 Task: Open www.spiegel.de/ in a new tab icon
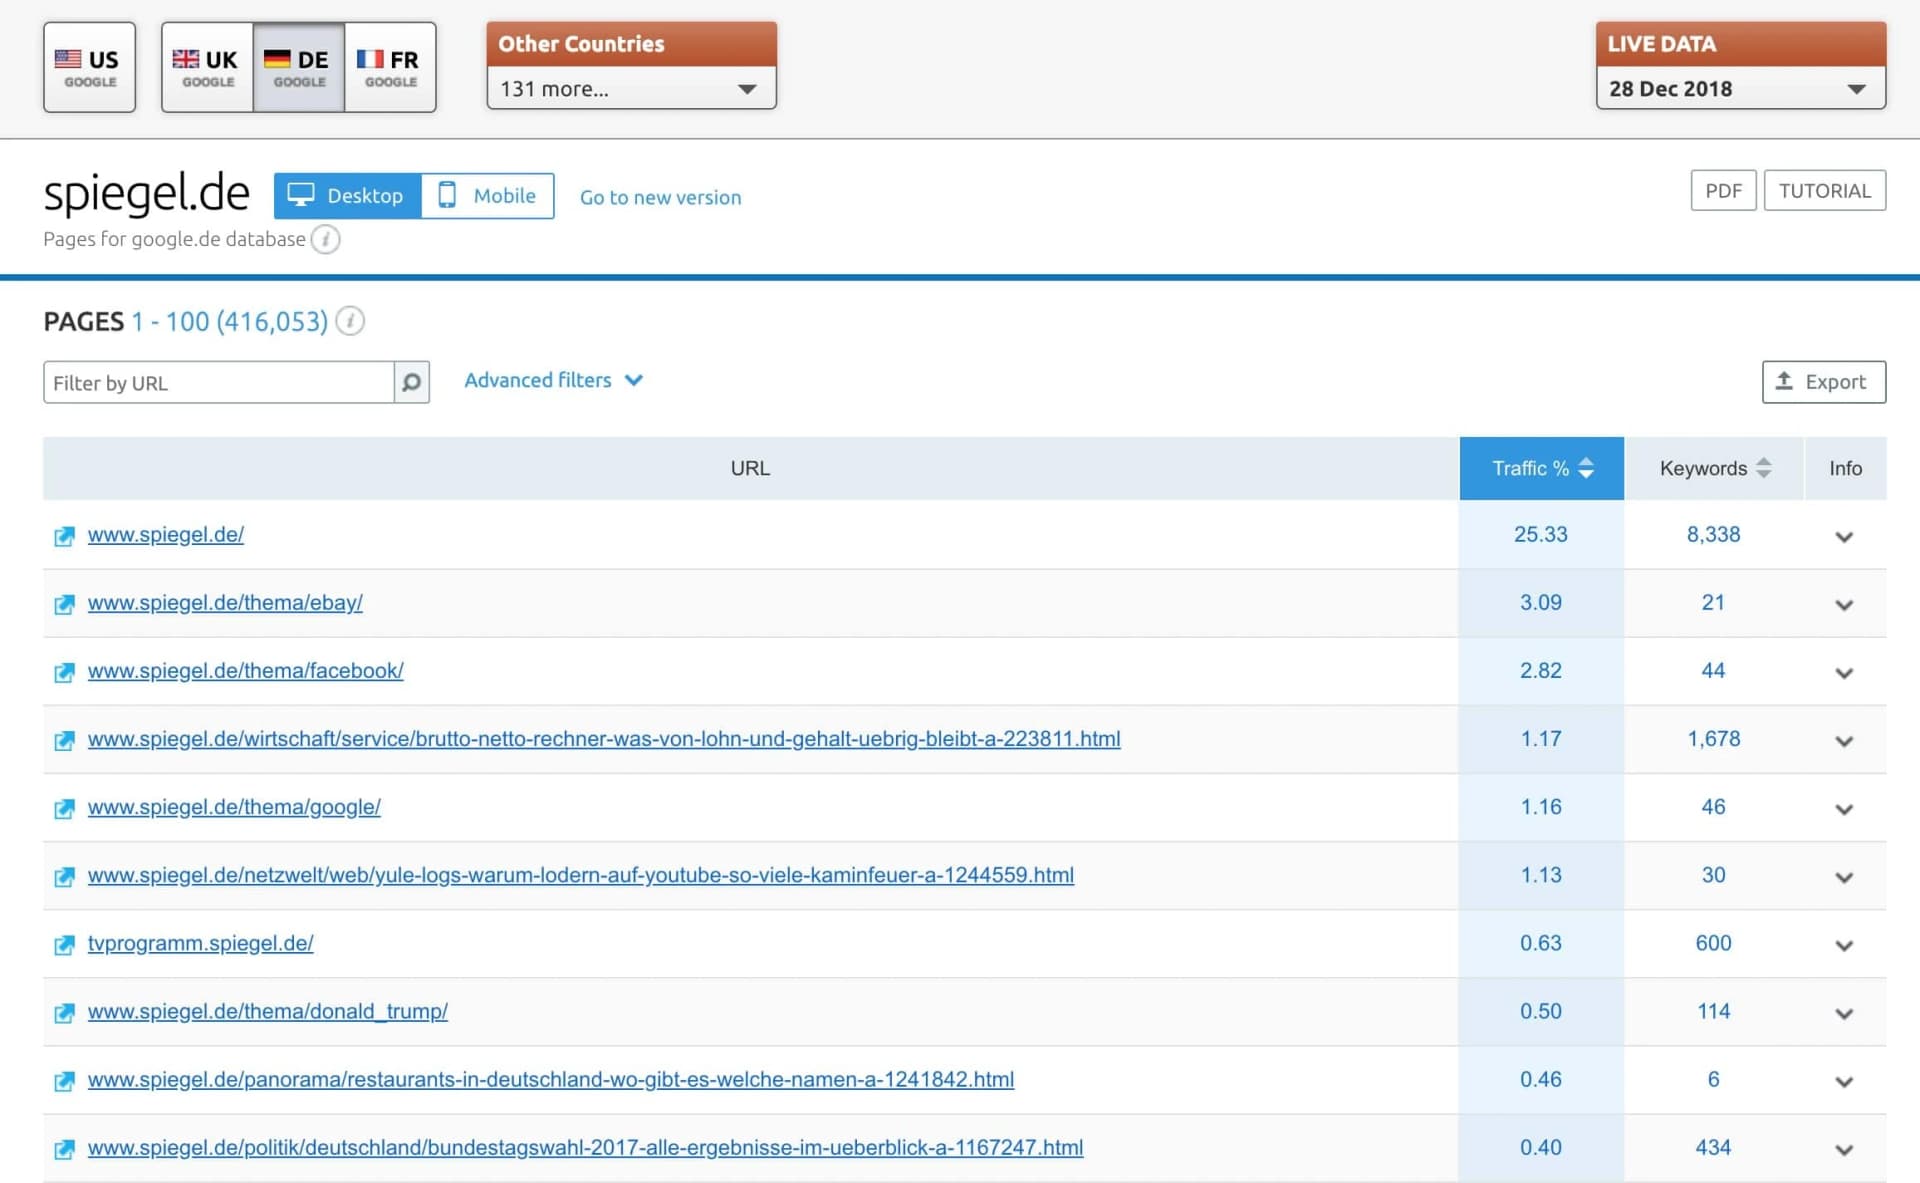pos(64,536)
